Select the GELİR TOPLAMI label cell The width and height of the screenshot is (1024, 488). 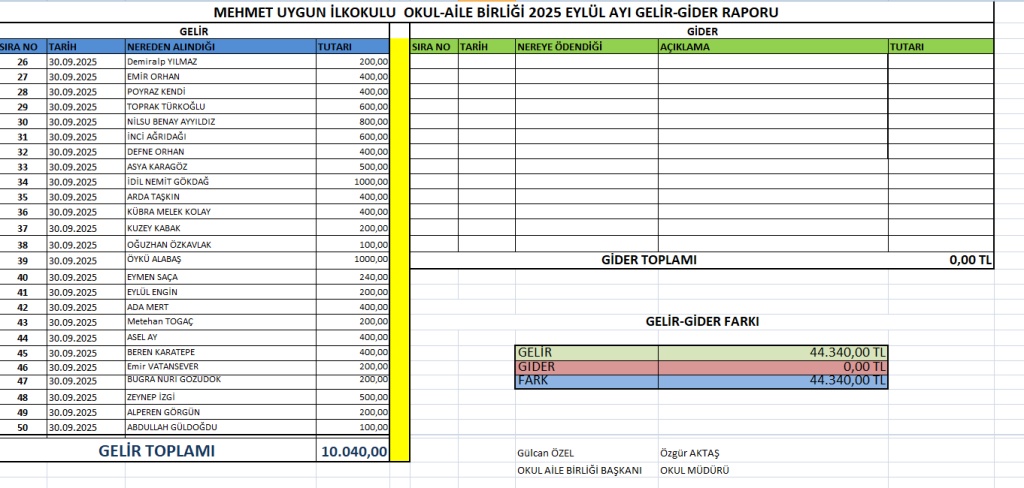[x=157, y=451]
